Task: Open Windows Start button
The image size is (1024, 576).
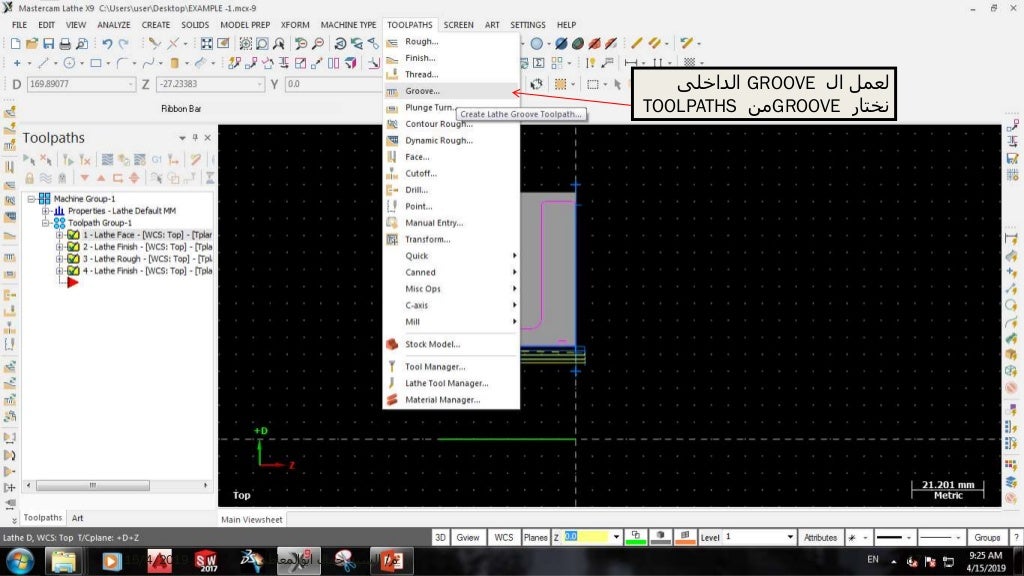Action: tap(19, 561)
